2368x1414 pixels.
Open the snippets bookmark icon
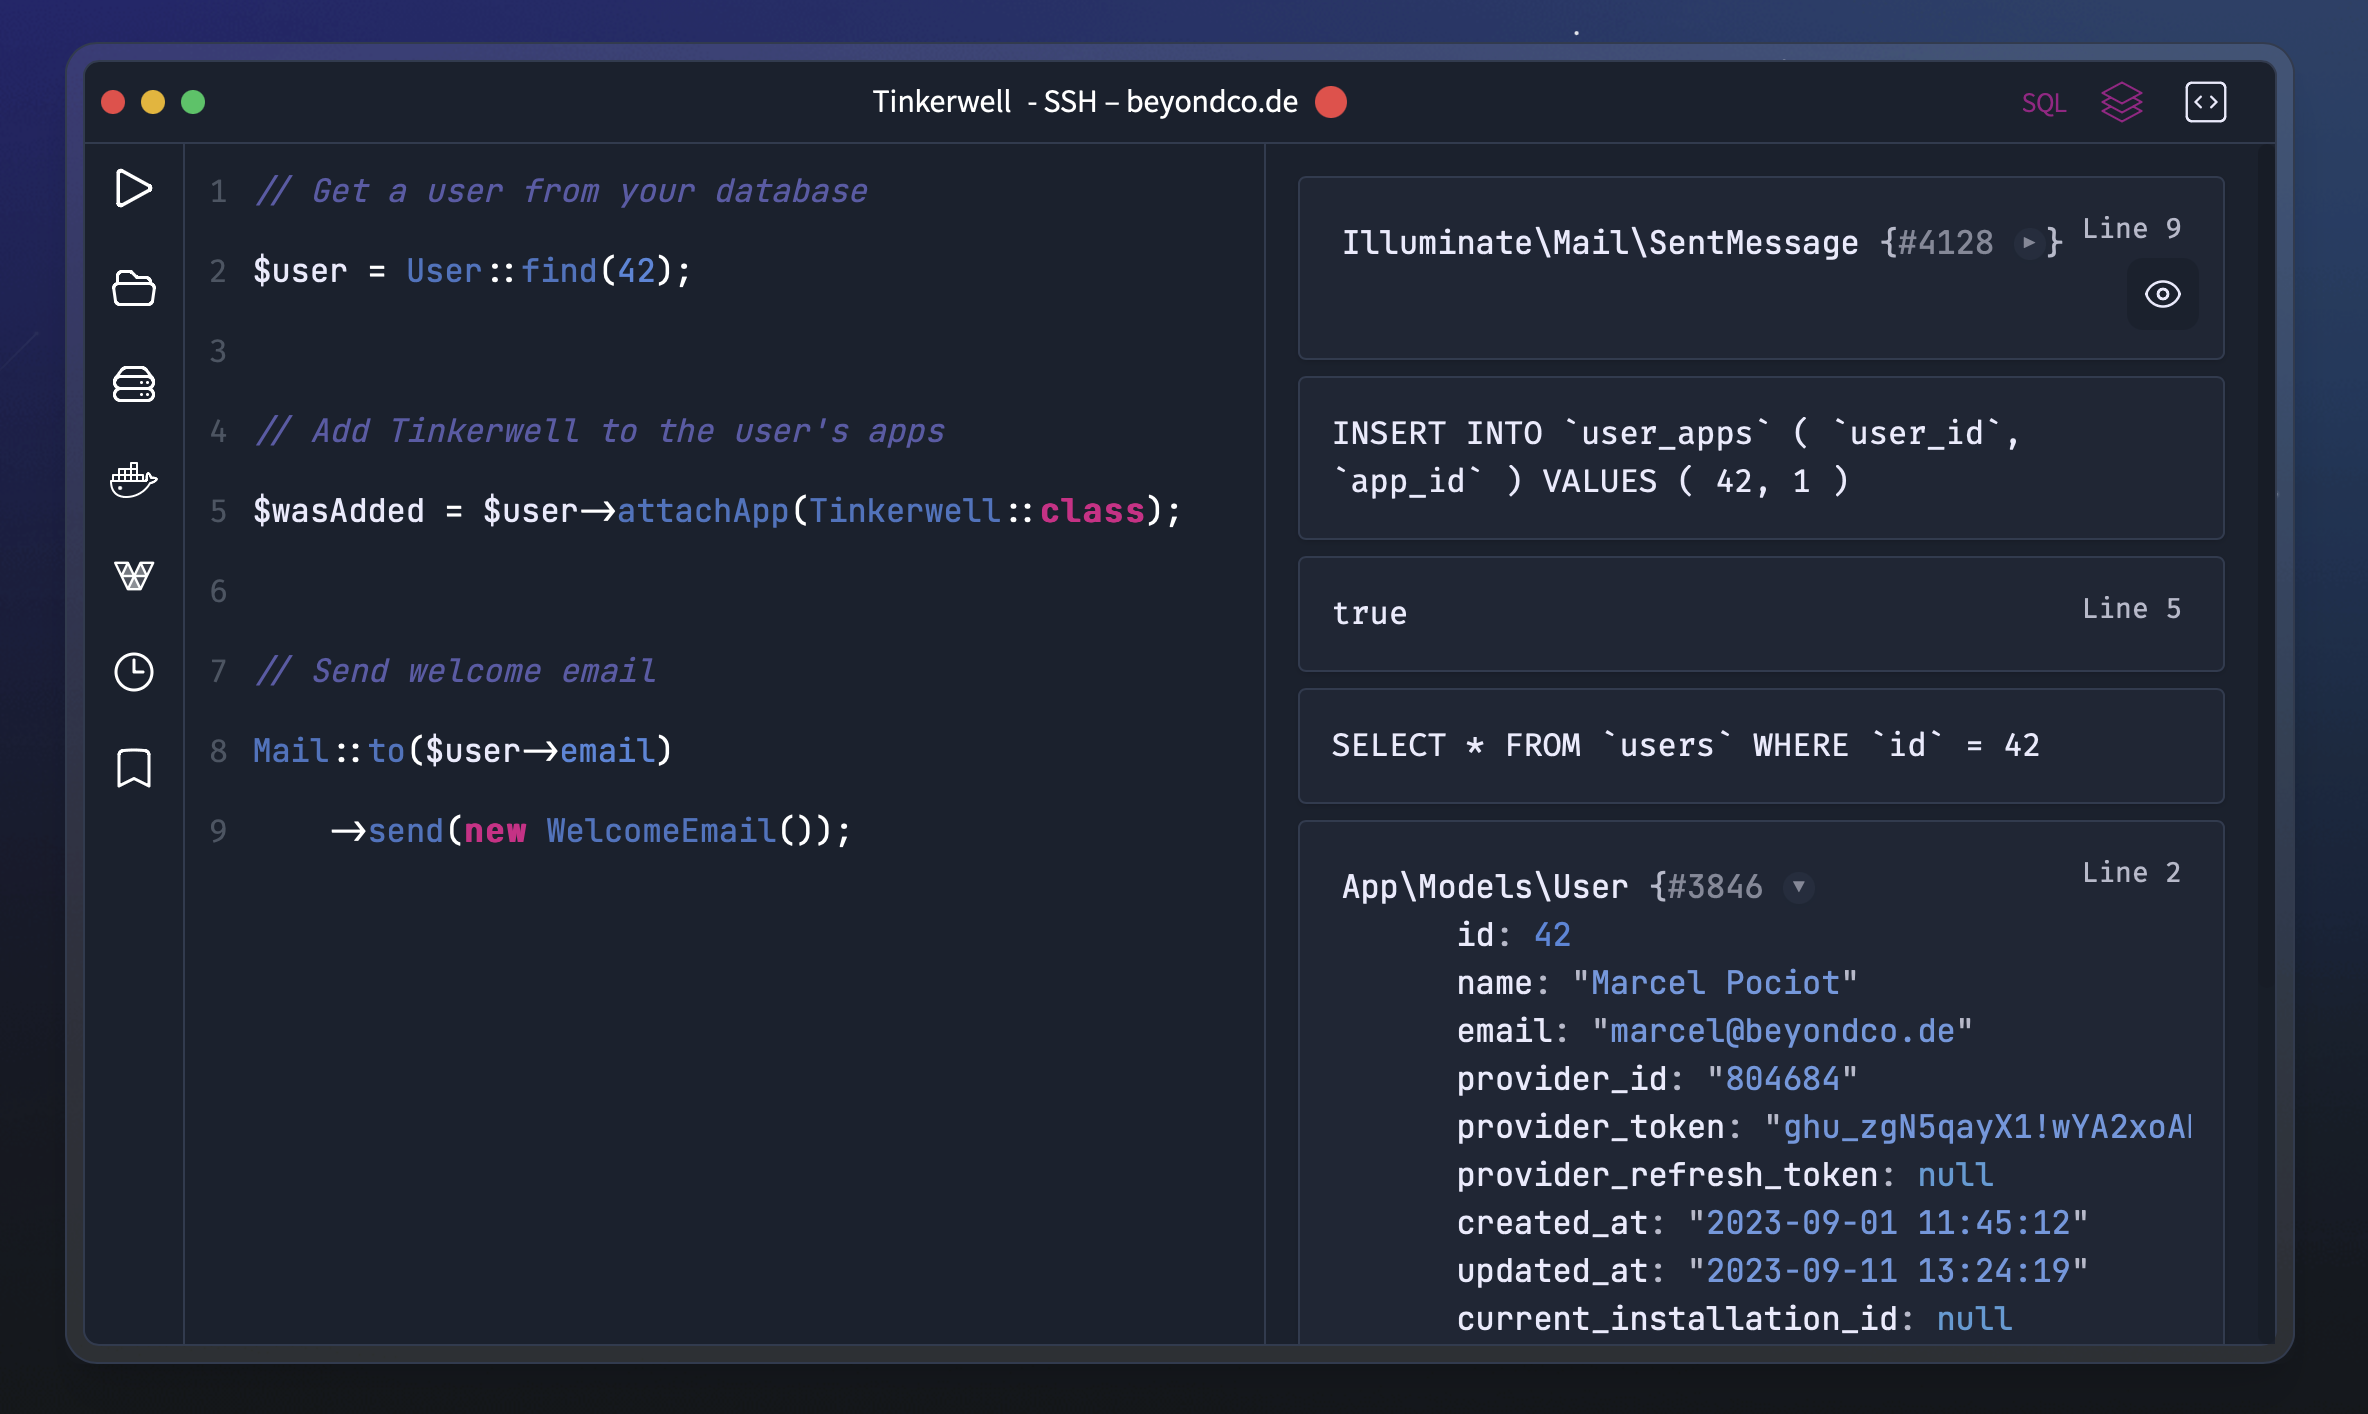(133, 768)
